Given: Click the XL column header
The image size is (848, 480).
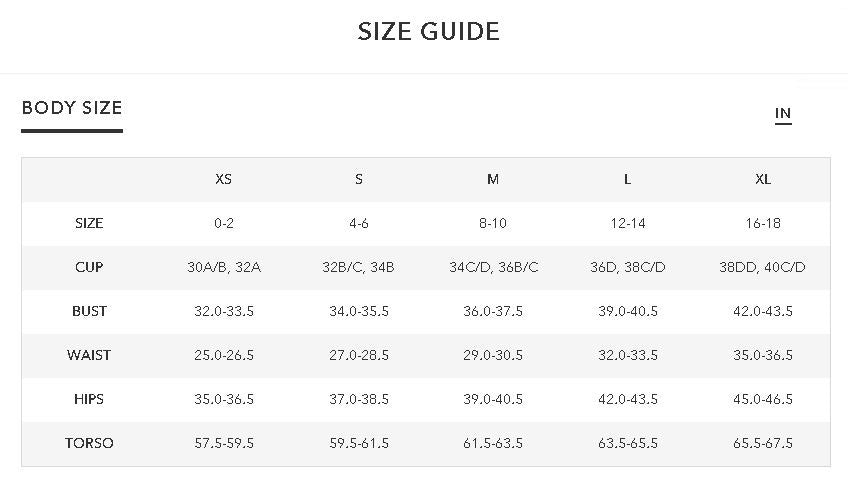Looking at the screenshot, I should coord(763,180).
